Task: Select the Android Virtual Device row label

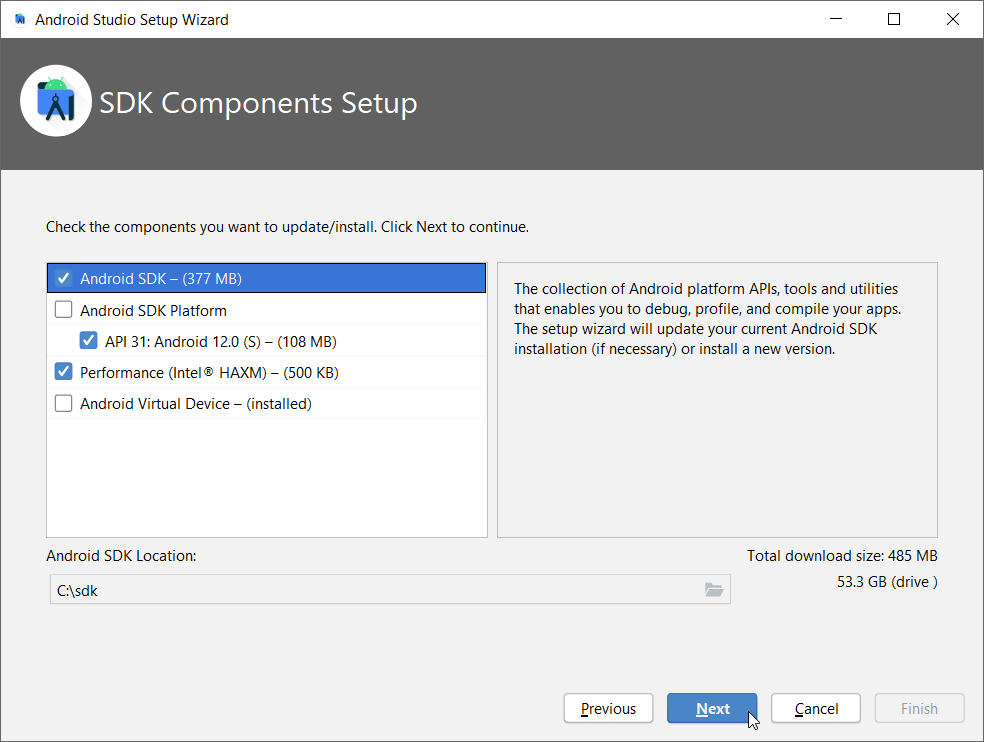Action: pyautogui.click(x=196, y=404)
